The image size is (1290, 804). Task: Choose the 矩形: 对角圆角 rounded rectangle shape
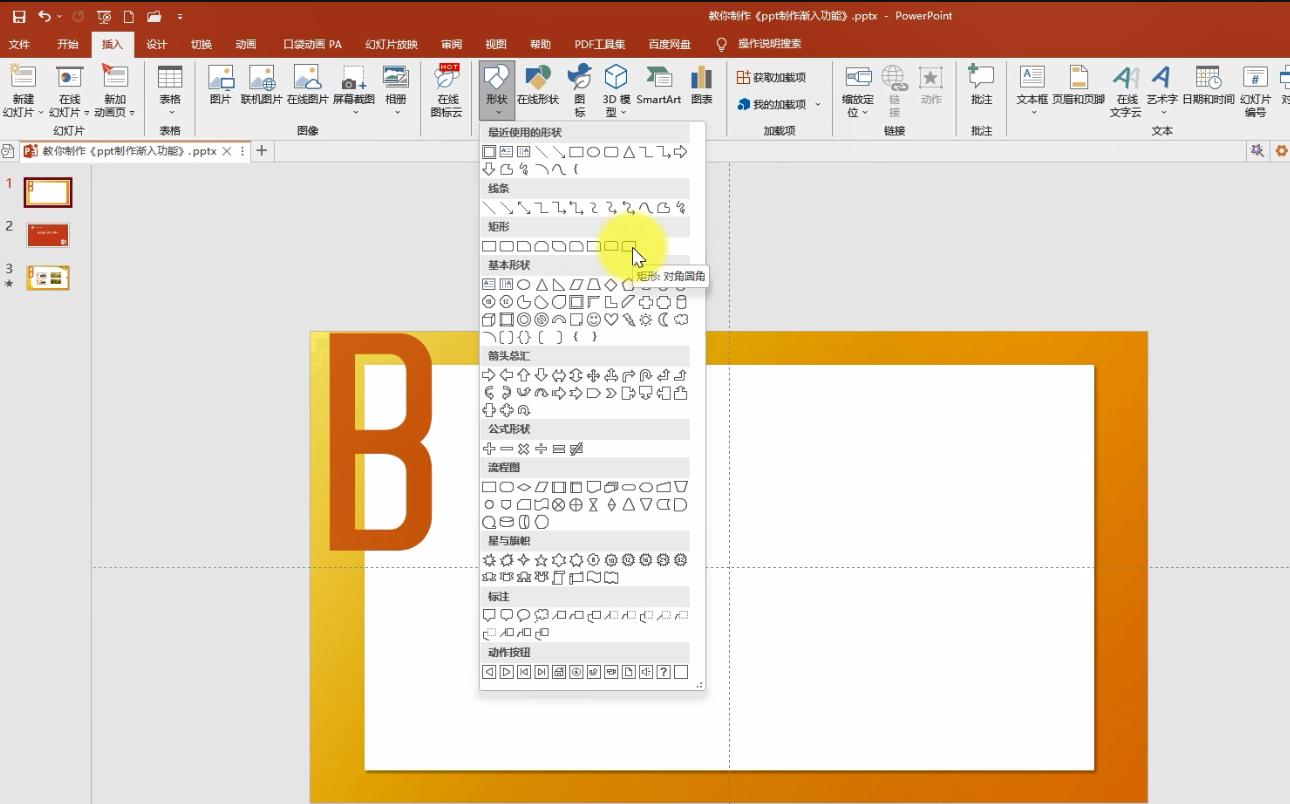630,246
